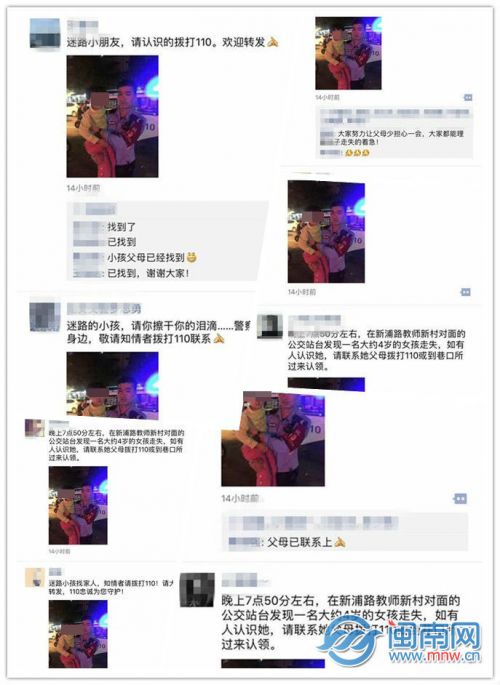This screenshot has height=685, width=500.
Task: Click comment icon above '父母已联系上' reply
Action: point(460,498)
